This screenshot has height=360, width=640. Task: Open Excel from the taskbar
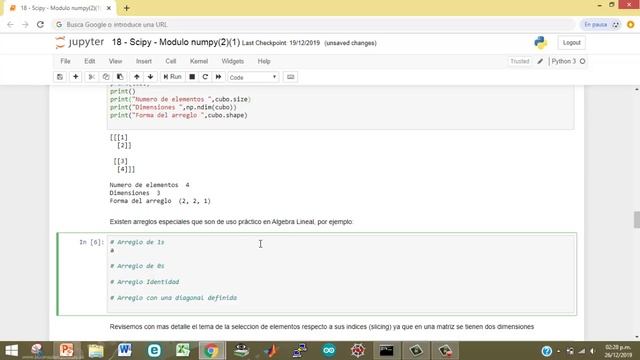(183, 351)
